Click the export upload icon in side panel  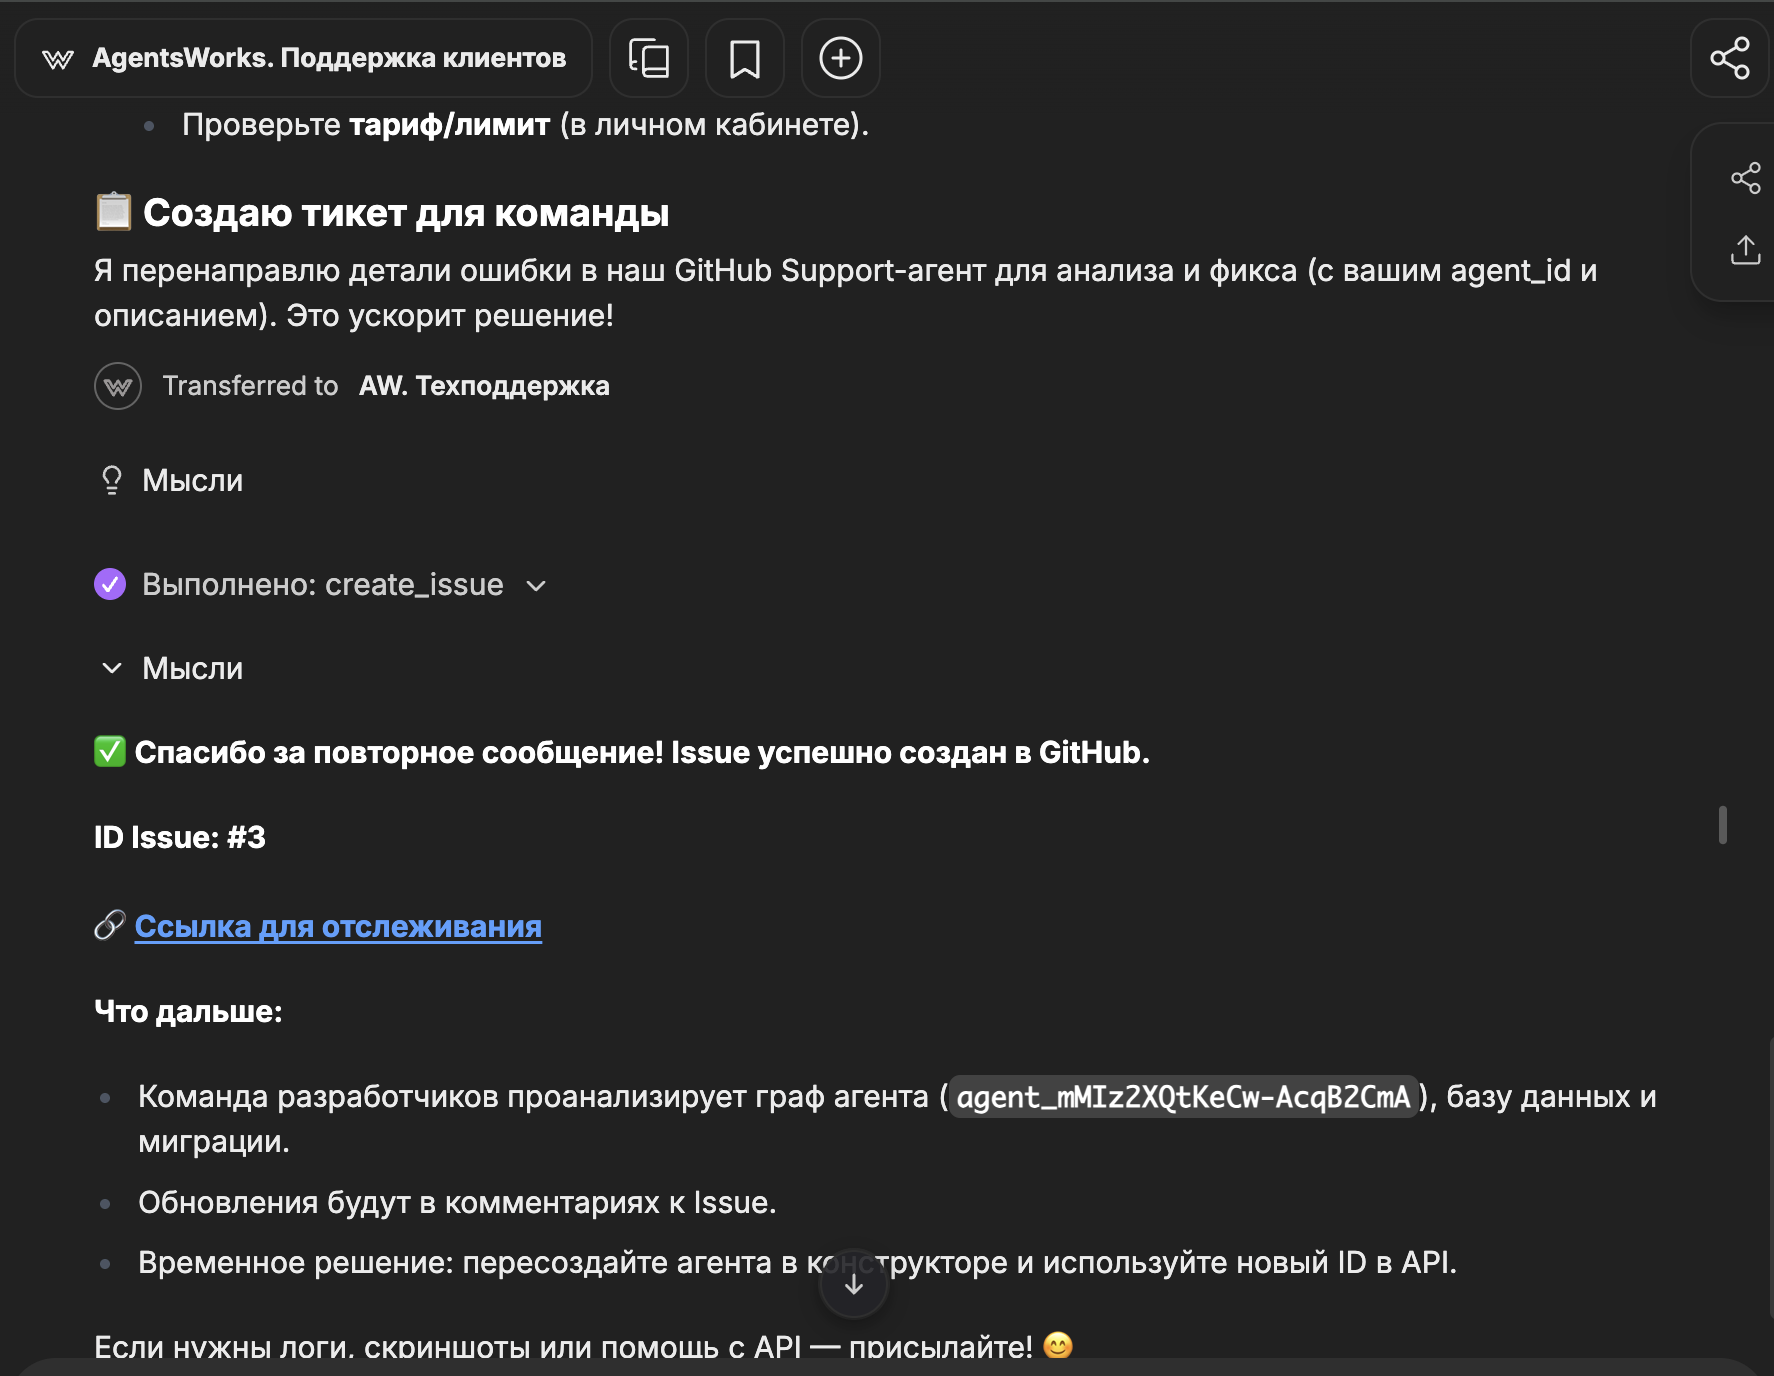click(x=1745, y=250)
